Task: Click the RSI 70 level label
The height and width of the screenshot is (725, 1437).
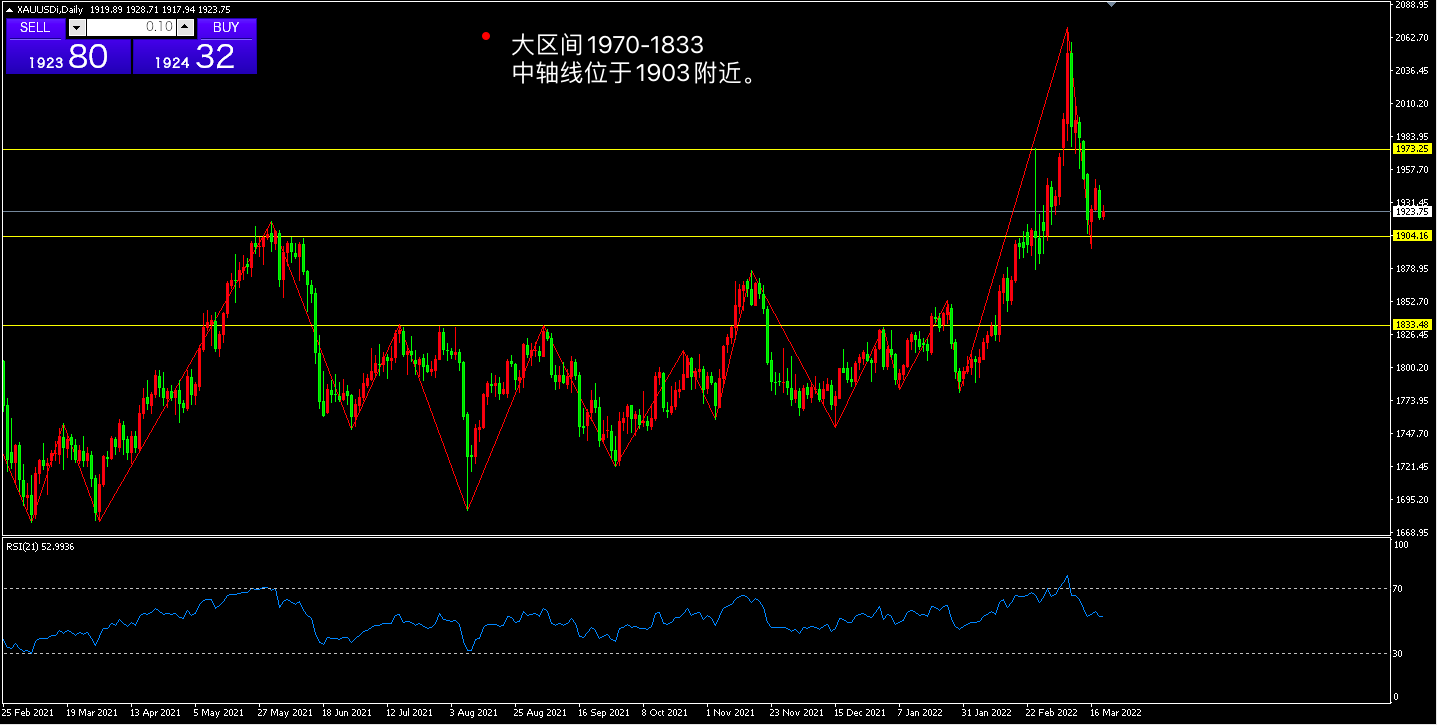Action: tap(1400, 589)
